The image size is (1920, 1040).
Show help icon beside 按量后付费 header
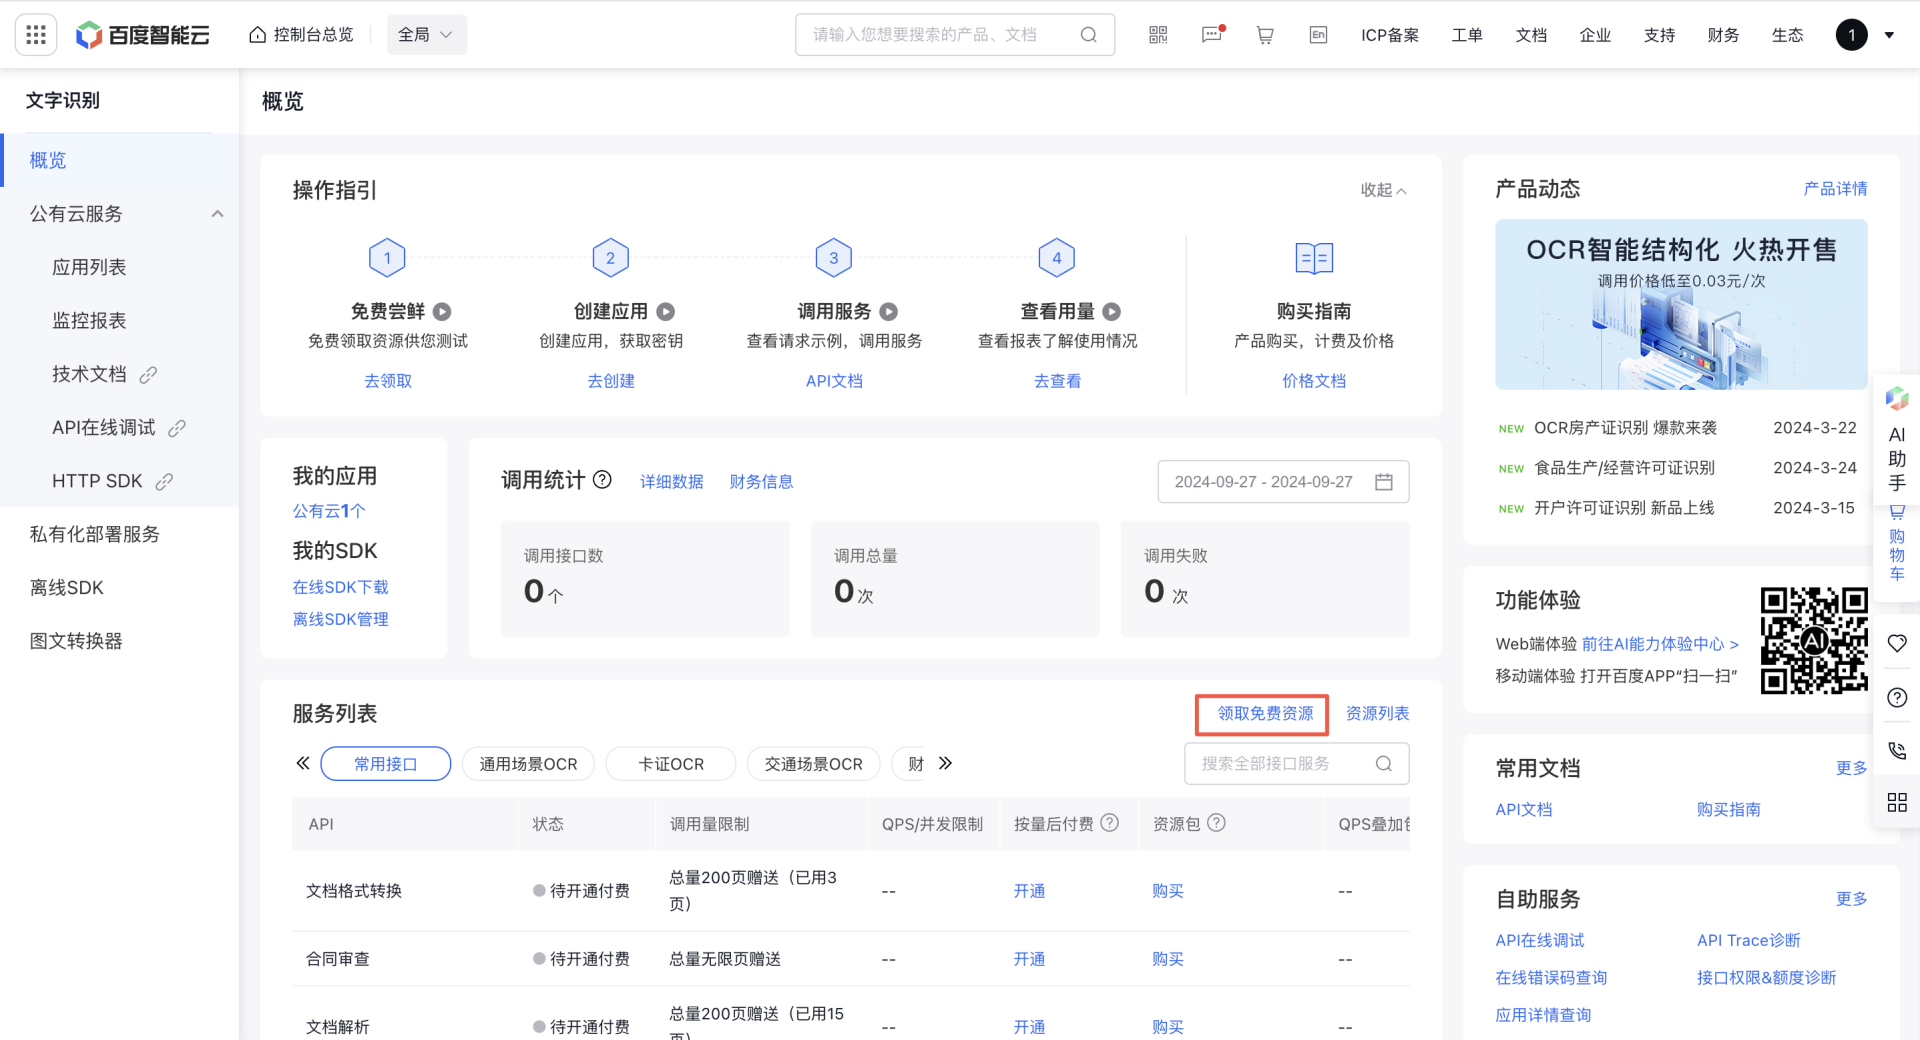1110,823
